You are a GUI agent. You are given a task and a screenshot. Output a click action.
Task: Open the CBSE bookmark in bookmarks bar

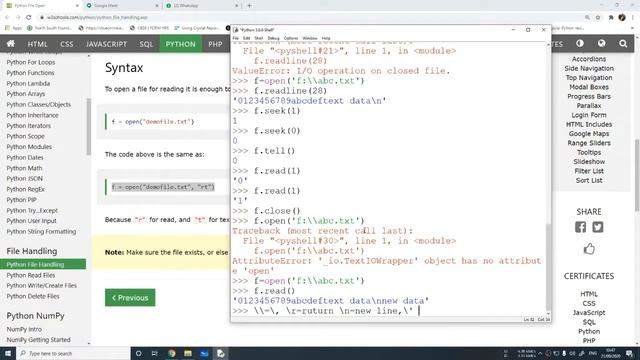[x=149, y=28]
